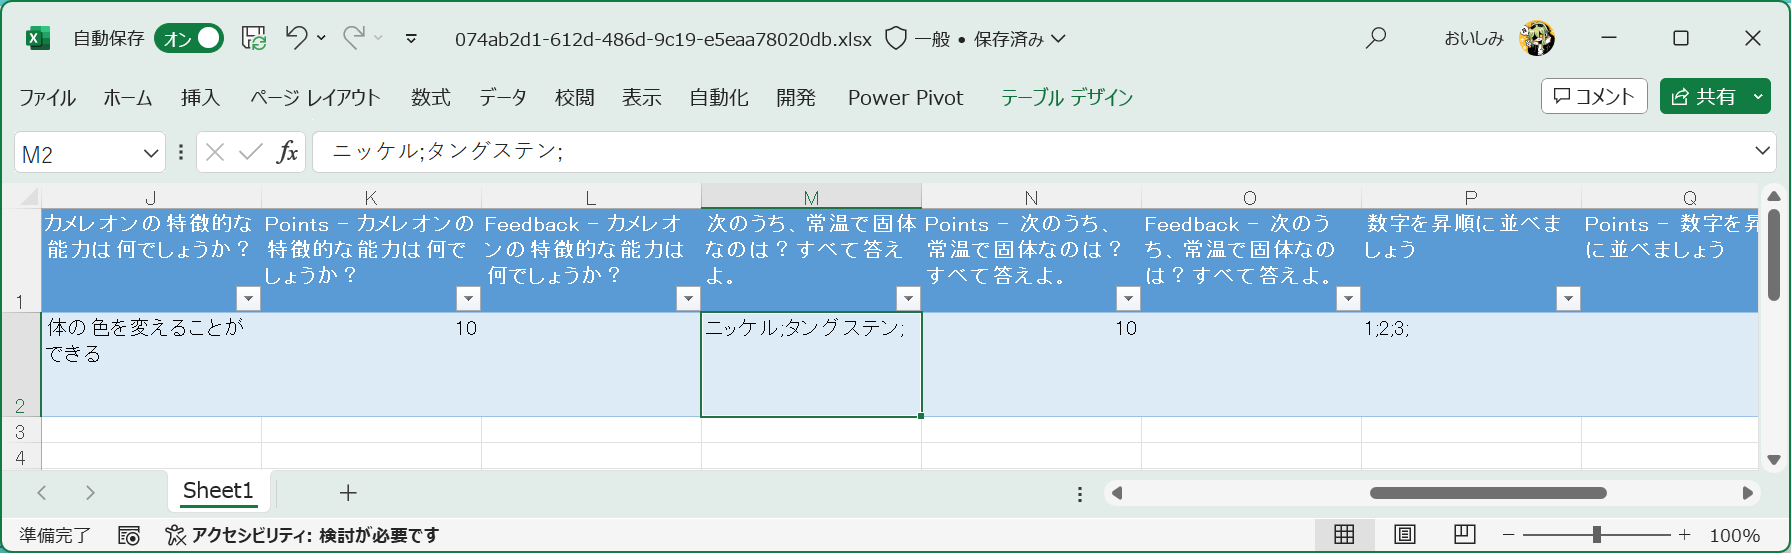Image resolution: width=1791 pixels, height=553 pixels.
Task: Click the vertical scroll down arrow
Action: (1773, 460)
